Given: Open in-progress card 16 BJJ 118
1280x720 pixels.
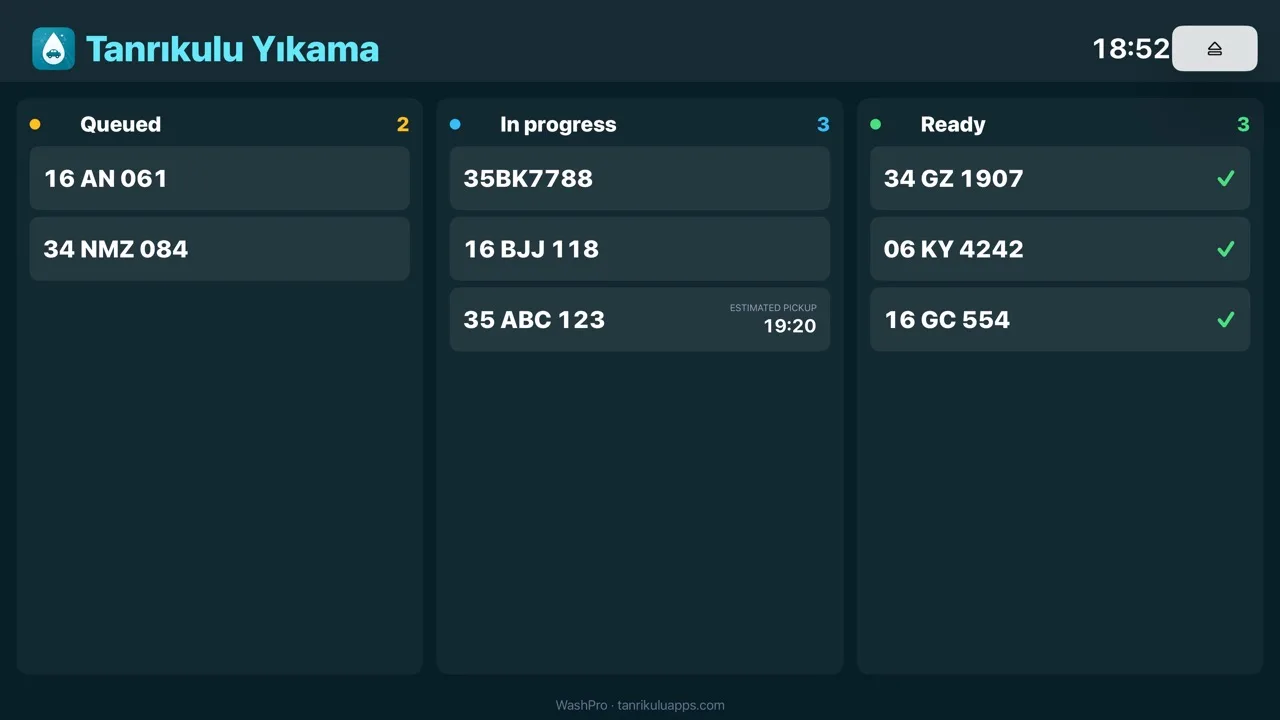Looking at the screenshot, I should (x=640, y=249).
